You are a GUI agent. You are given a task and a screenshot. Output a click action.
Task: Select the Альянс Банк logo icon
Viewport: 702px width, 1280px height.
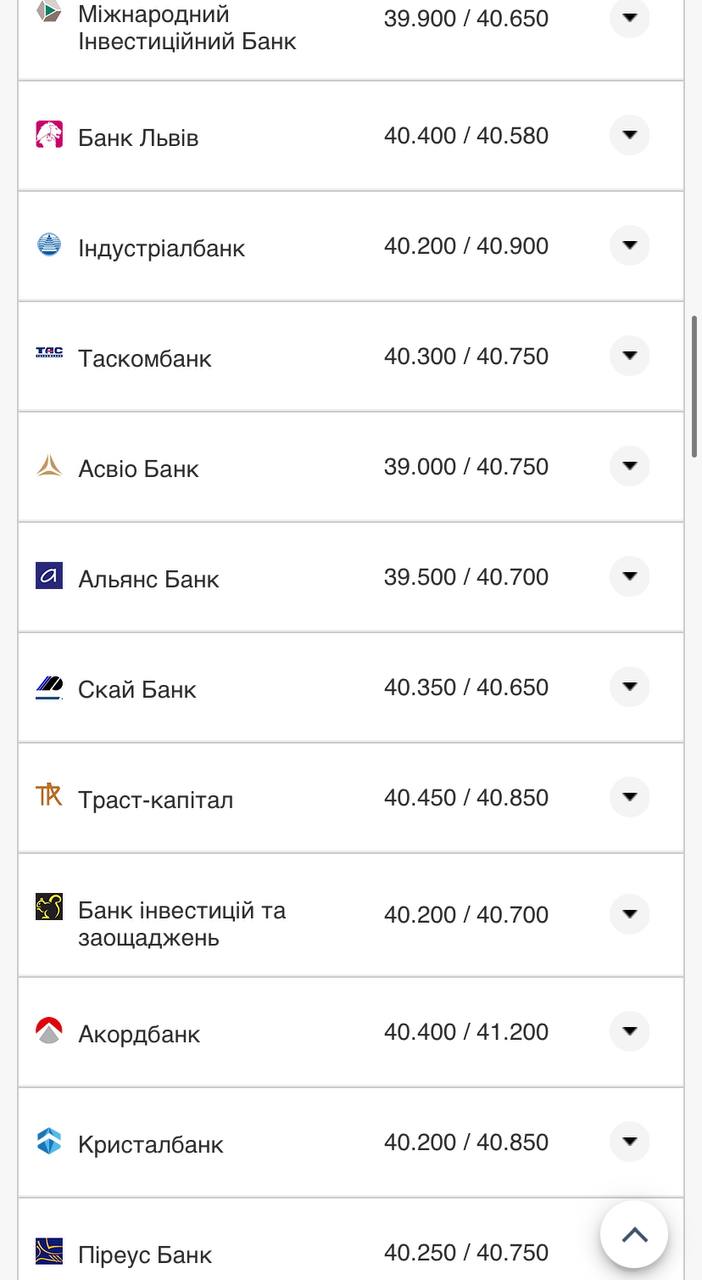[x=47, y=576]
